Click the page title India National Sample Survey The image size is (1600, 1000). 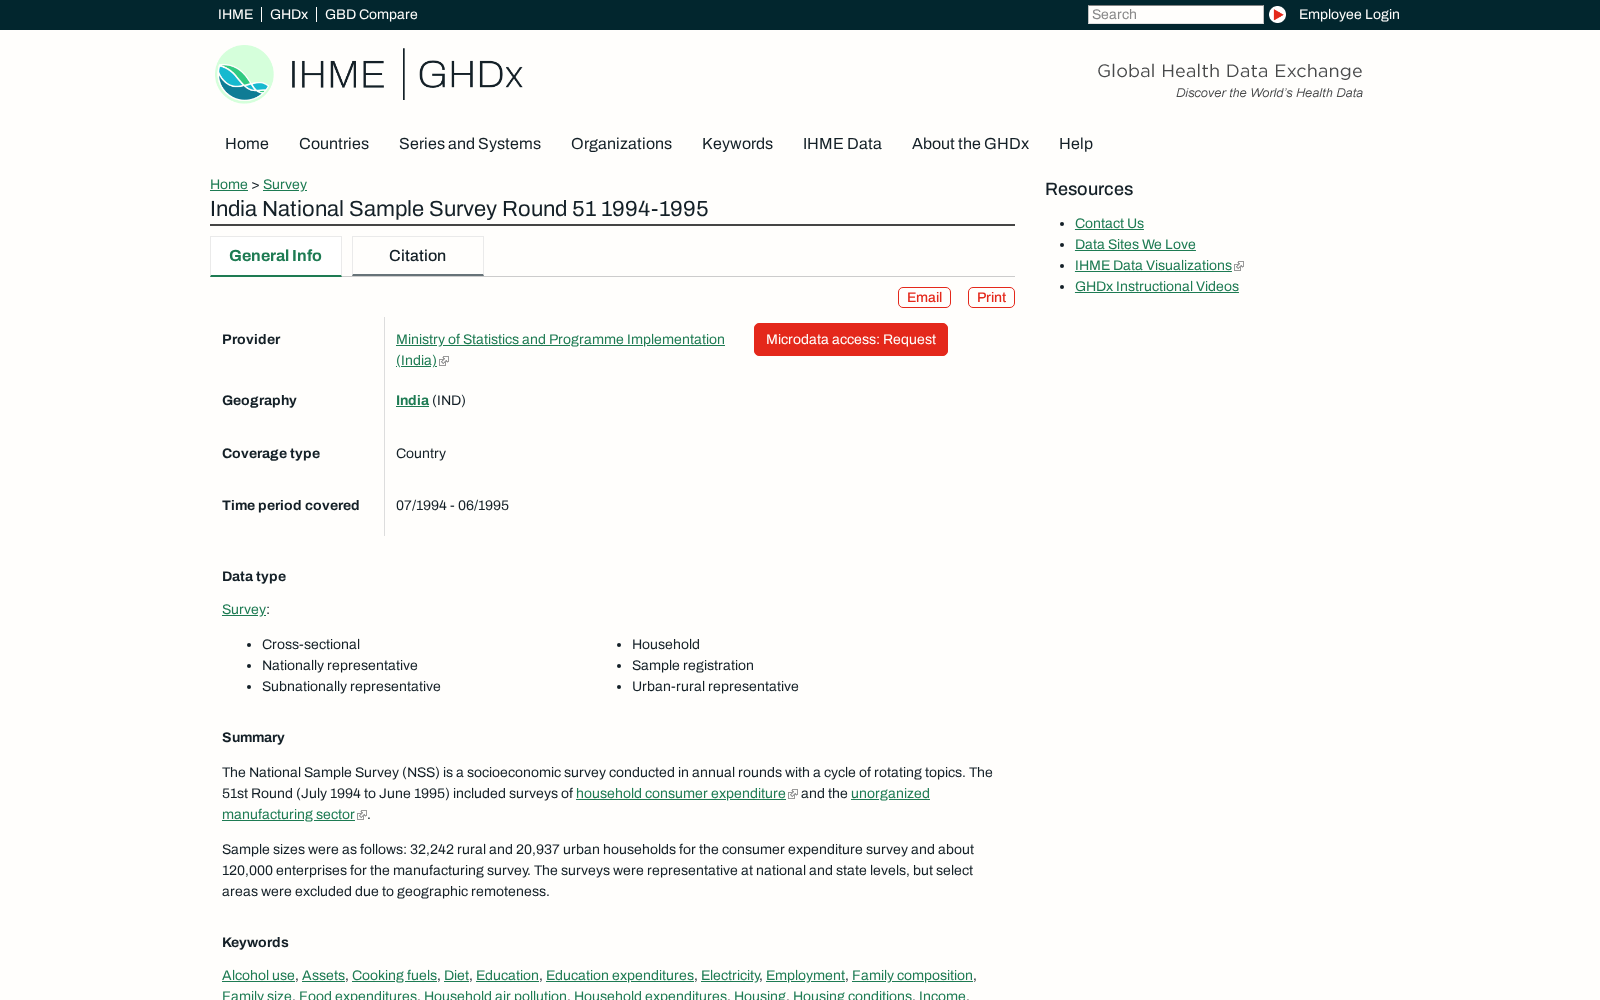[459, 209]
